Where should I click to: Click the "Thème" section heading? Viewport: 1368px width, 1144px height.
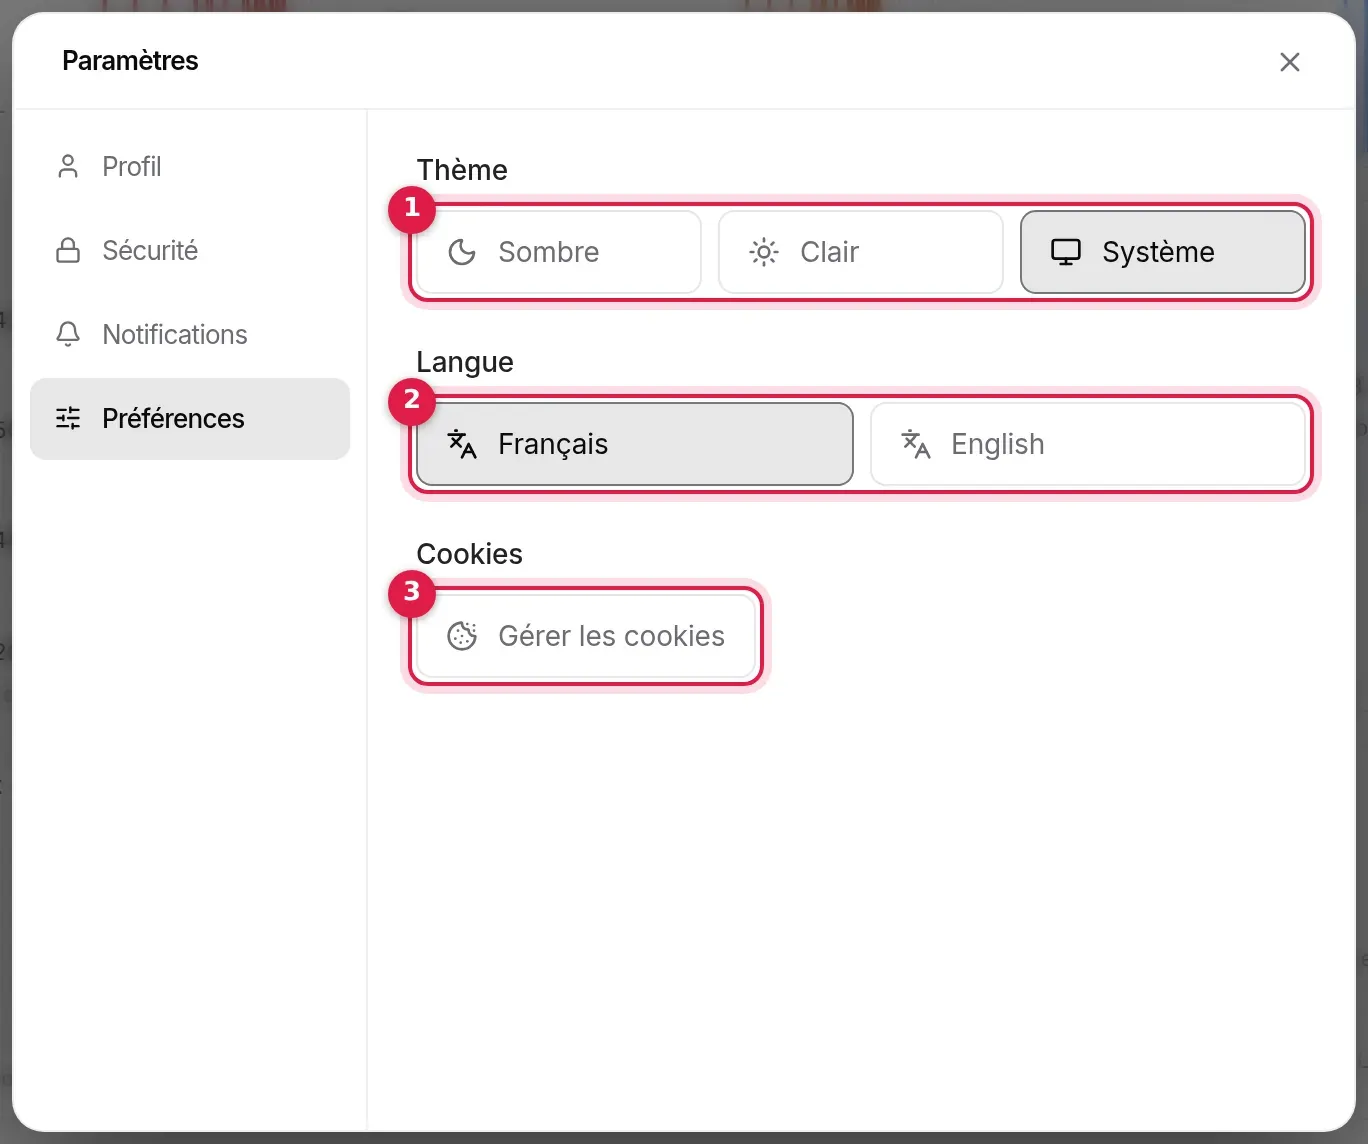[x=462, y=170]
